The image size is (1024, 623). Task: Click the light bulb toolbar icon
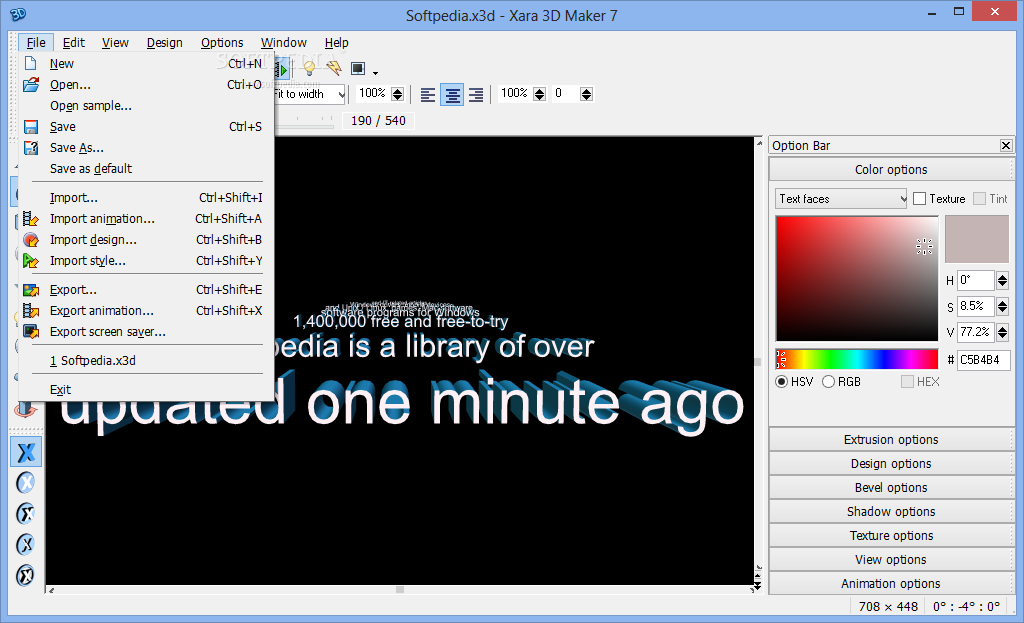point(310,68)
